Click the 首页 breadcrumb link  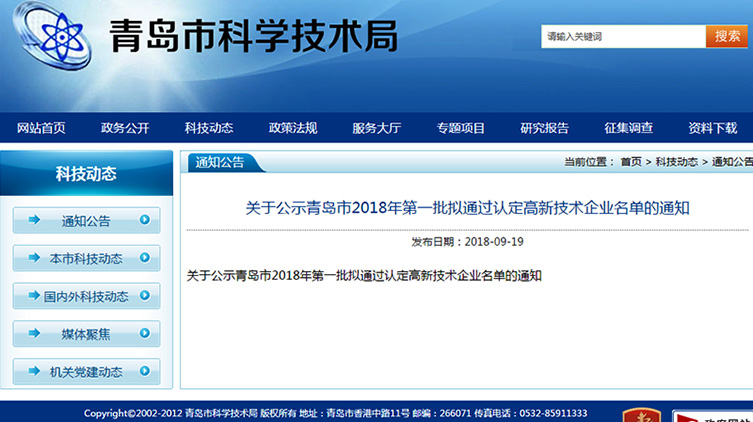click(x=631, y=162)
